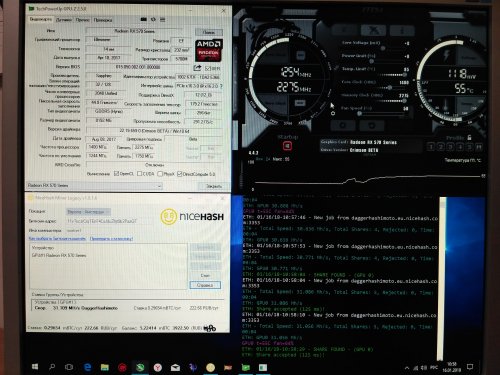Click the taskbar clock showing the date
Image resolution: width=500 pixels, height=375 pixels.
pyautogui.click(x=452, y=367)
